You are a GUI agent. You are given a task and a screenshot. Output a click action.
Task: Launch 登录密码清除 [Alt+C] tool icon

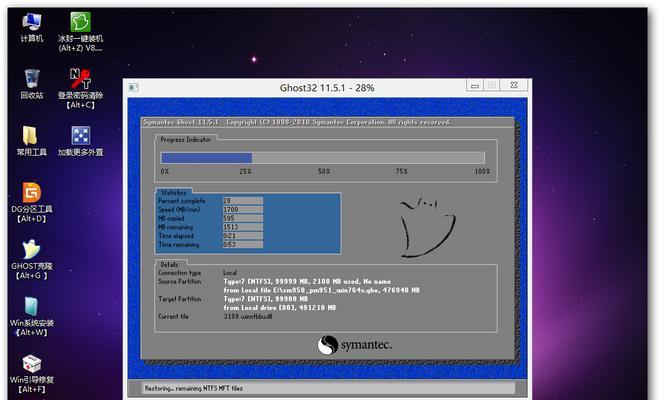[x=80, y=88]
